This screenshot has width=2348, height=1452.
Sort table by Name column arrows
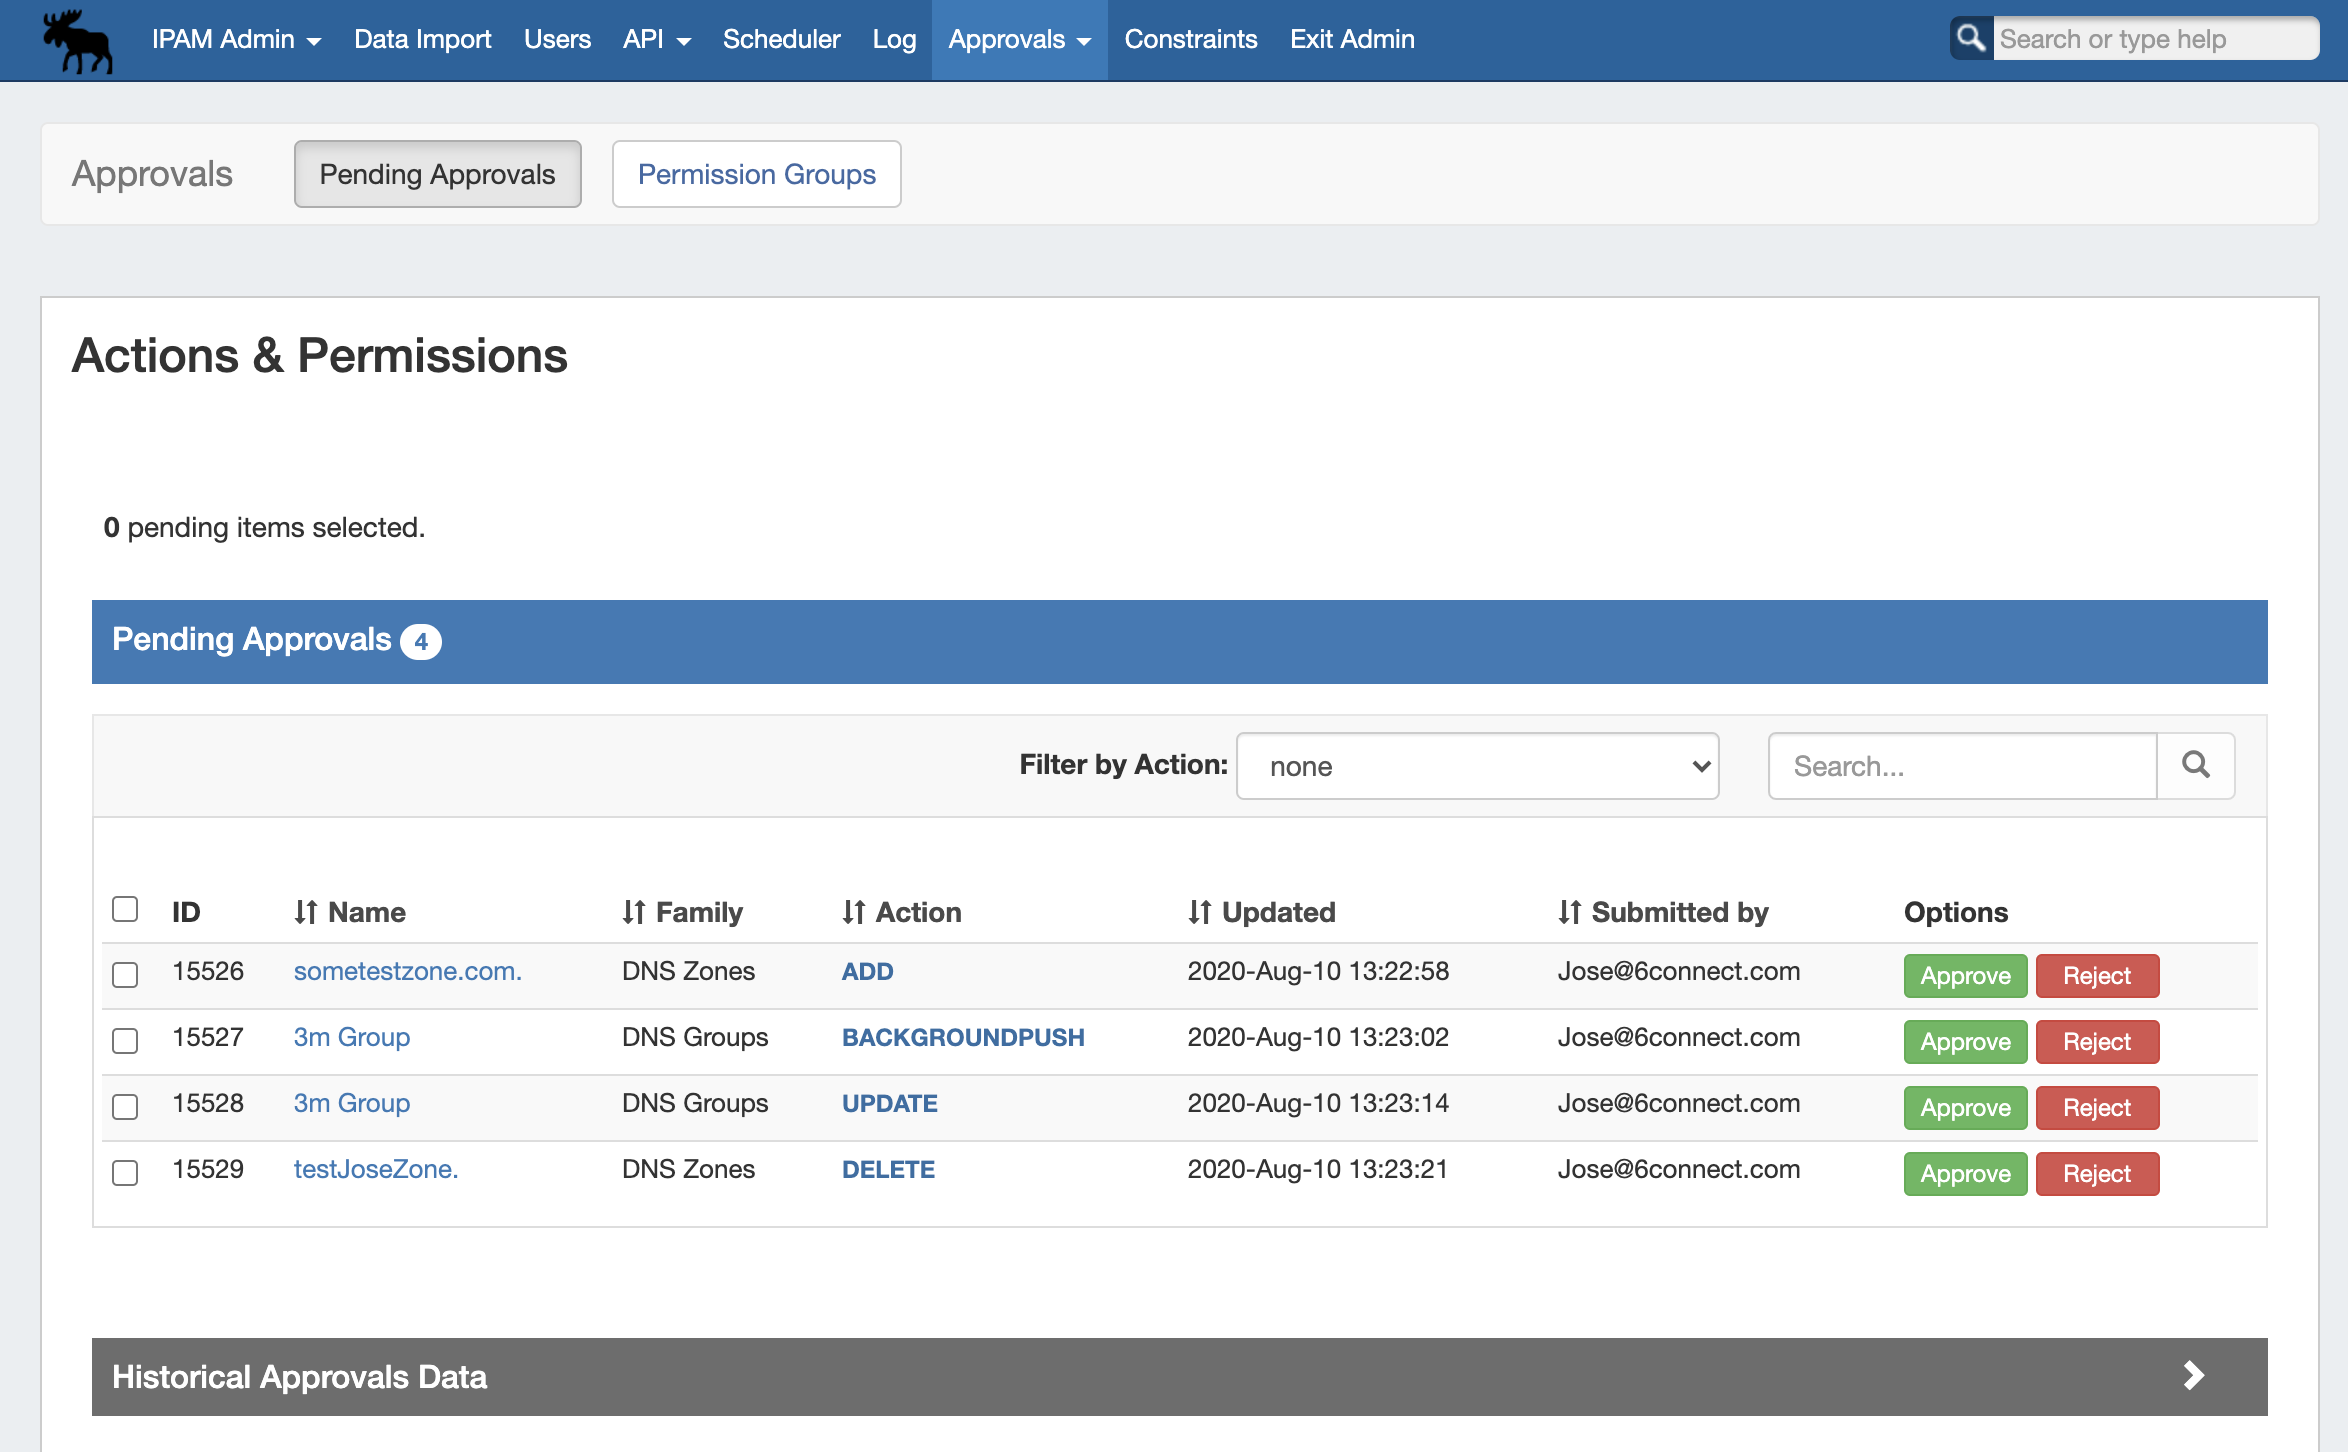(x=306, y=912)
